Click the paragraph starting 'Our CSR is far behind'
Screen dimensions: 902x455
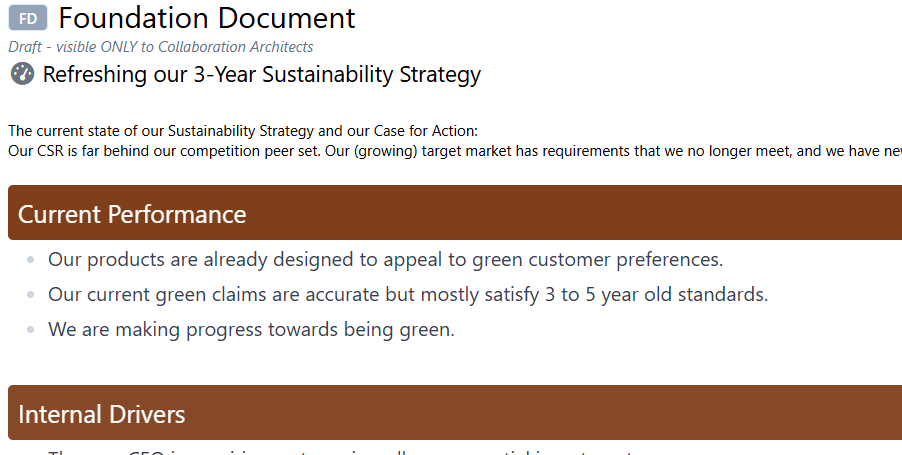pyautogui.click(x=455, y=151)
